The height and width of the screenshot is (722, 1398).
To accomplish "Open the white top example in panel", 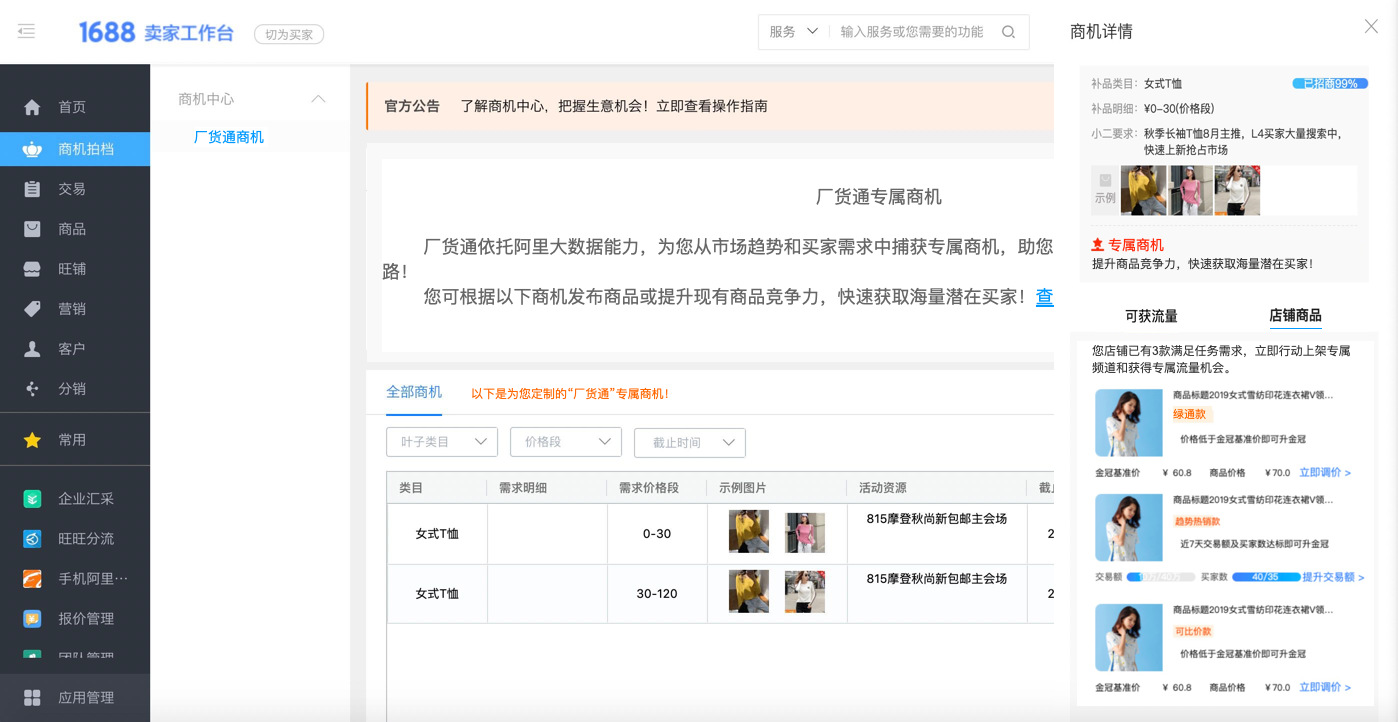I will coord(1237,190).
